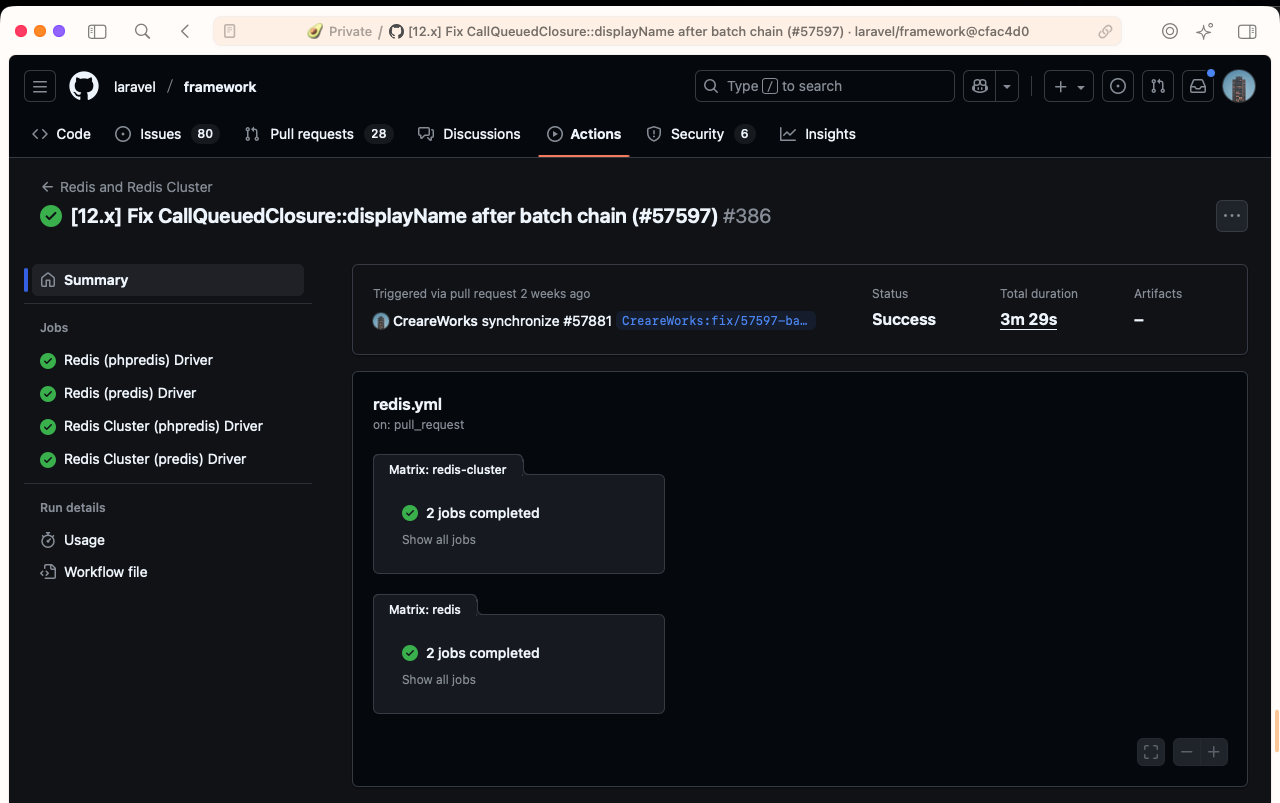Show all jobs in redis matrix
Image resolution: width=1280 pixels, height=803 pixels.
[x=439, y=680]
